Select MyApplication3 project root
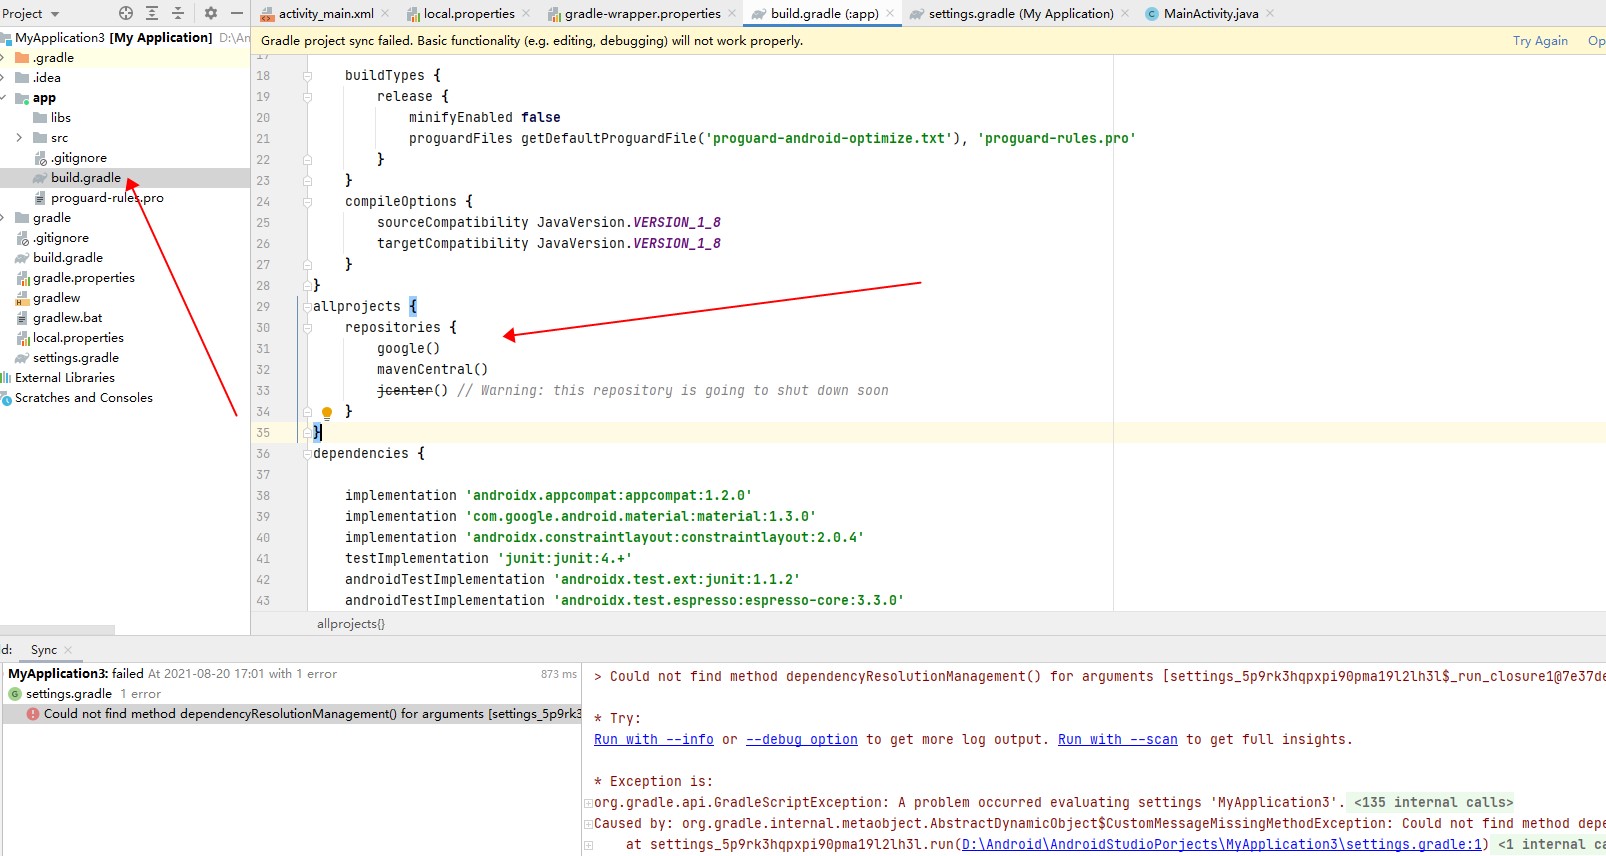Screen dimensions: 1606x856 [x=113, y=37]
